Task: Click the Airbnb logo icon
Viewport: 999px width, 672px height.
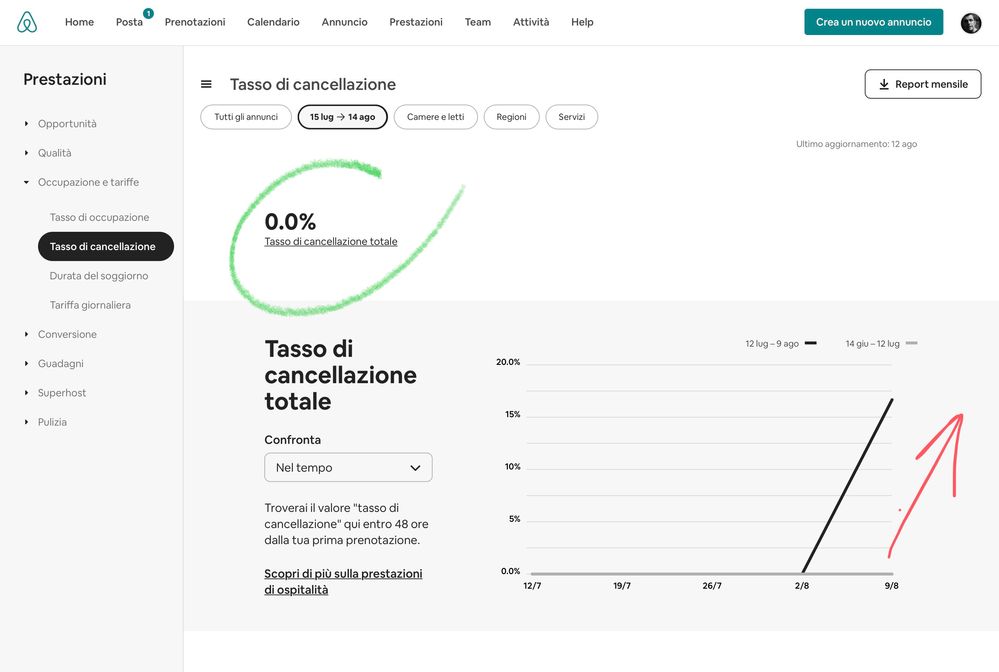Action: (27, 22)
